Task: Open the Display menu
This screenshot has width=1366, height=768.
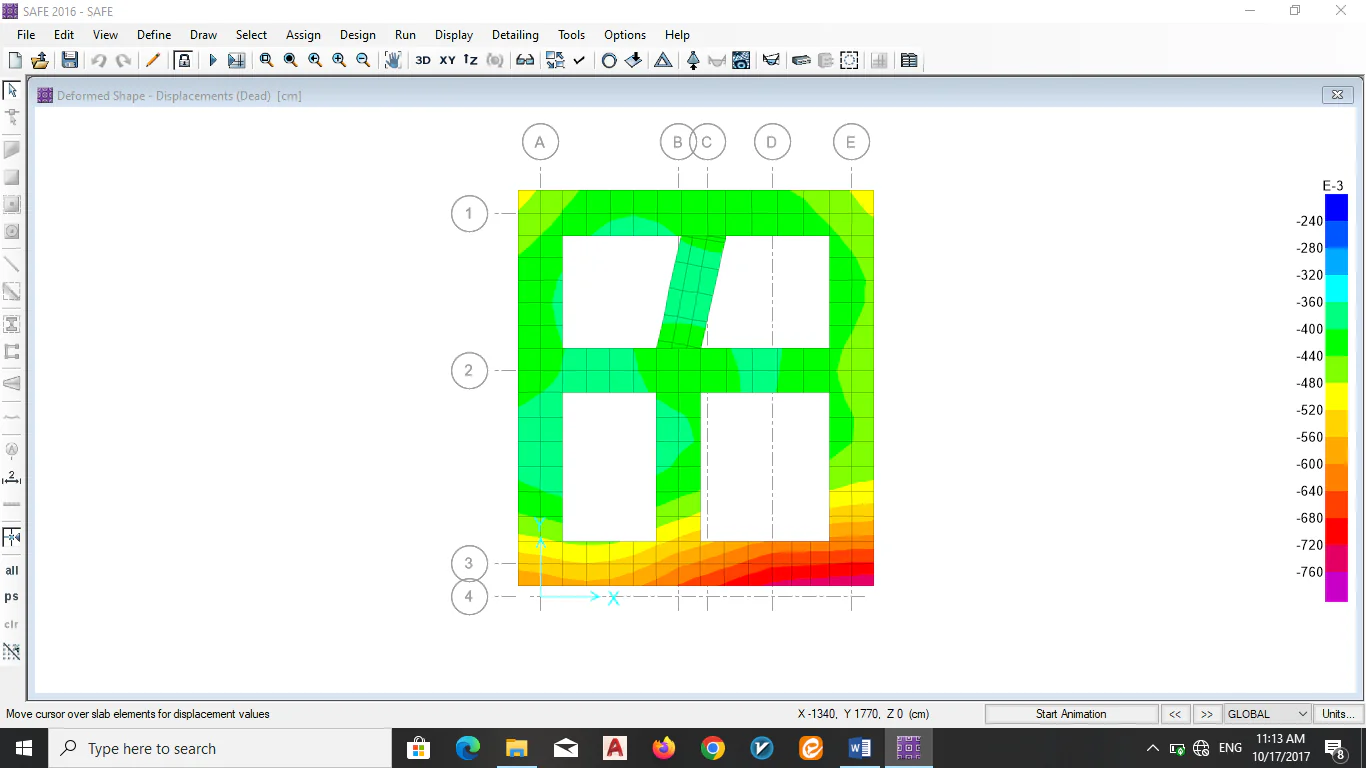Action: pyautogui.click(x=454, y=35)
